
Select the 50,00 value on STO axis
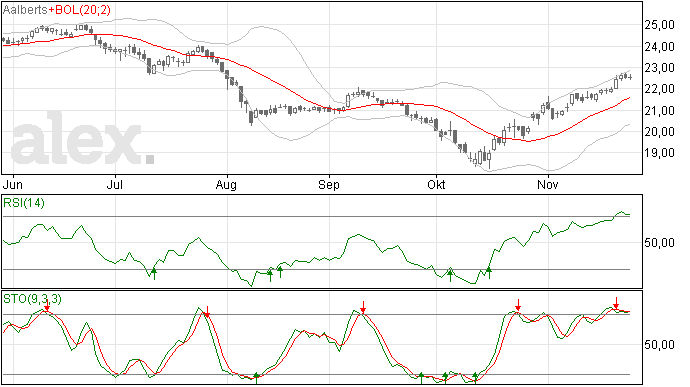pyautogui.click(x=659, y=345)
